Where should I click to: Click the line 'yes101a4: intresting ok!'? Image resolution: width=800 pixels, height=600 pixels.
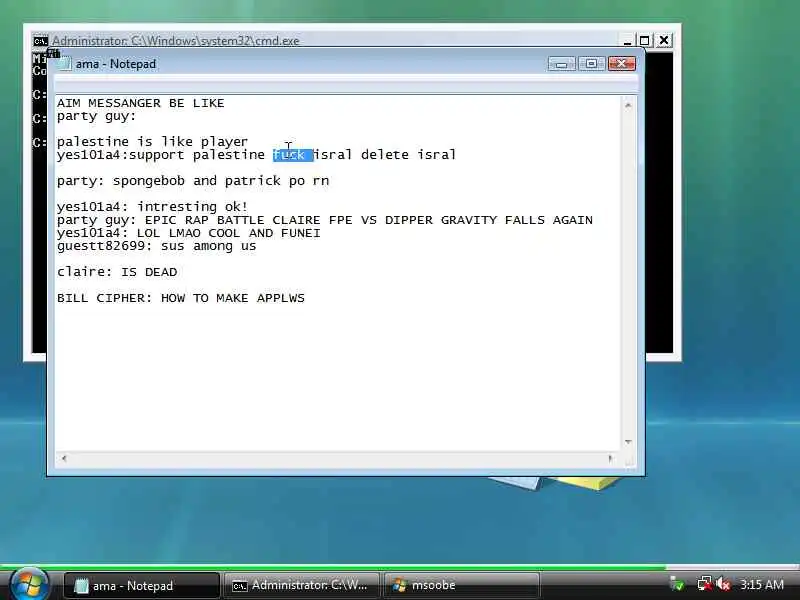[153, 207]
